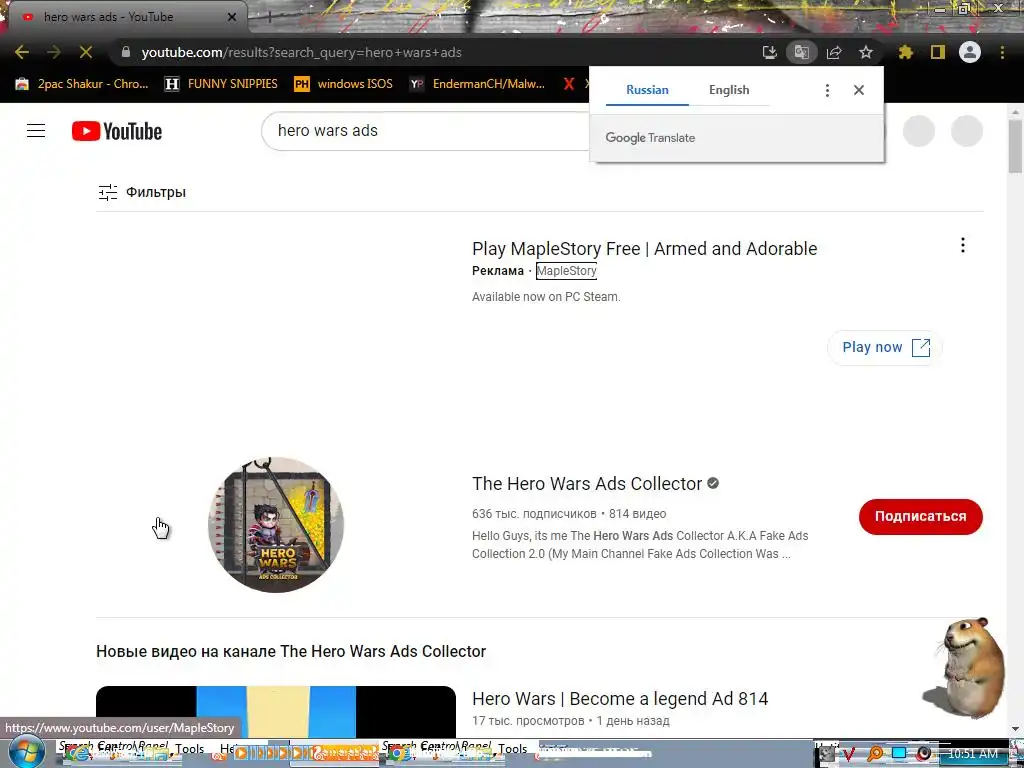This screenshot has width=1024, height=768.
Task: Click the YouTube logo
Action: point(117,131)
